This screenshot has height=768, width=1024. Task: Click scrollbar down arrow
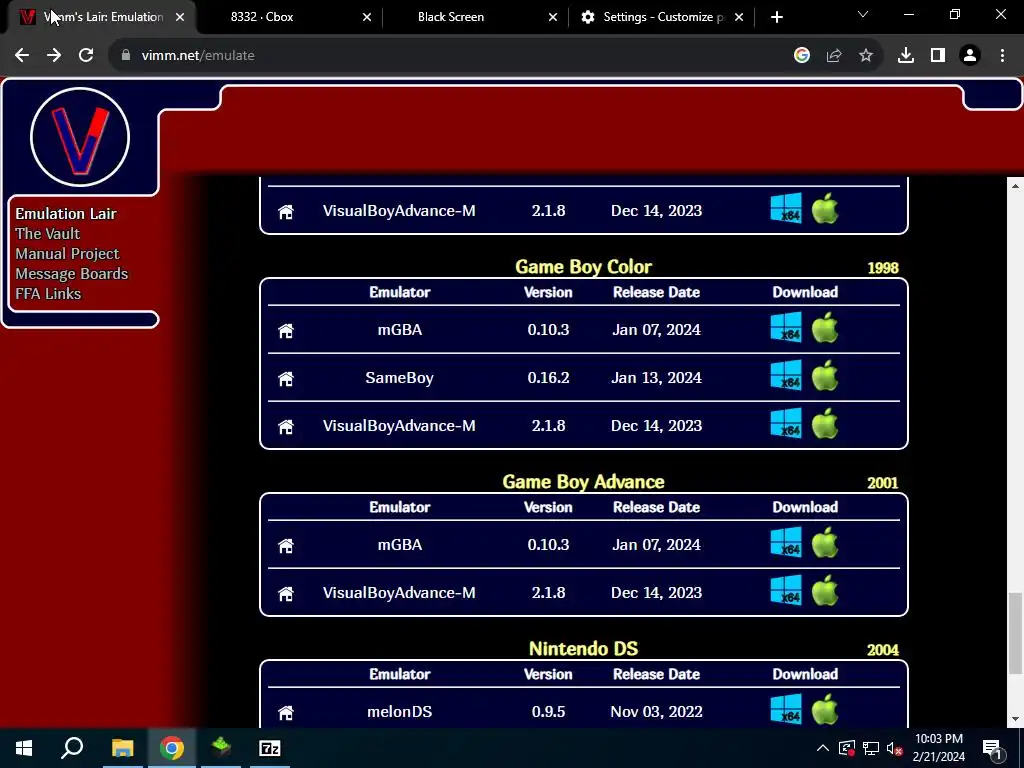tap(1015, 719)
